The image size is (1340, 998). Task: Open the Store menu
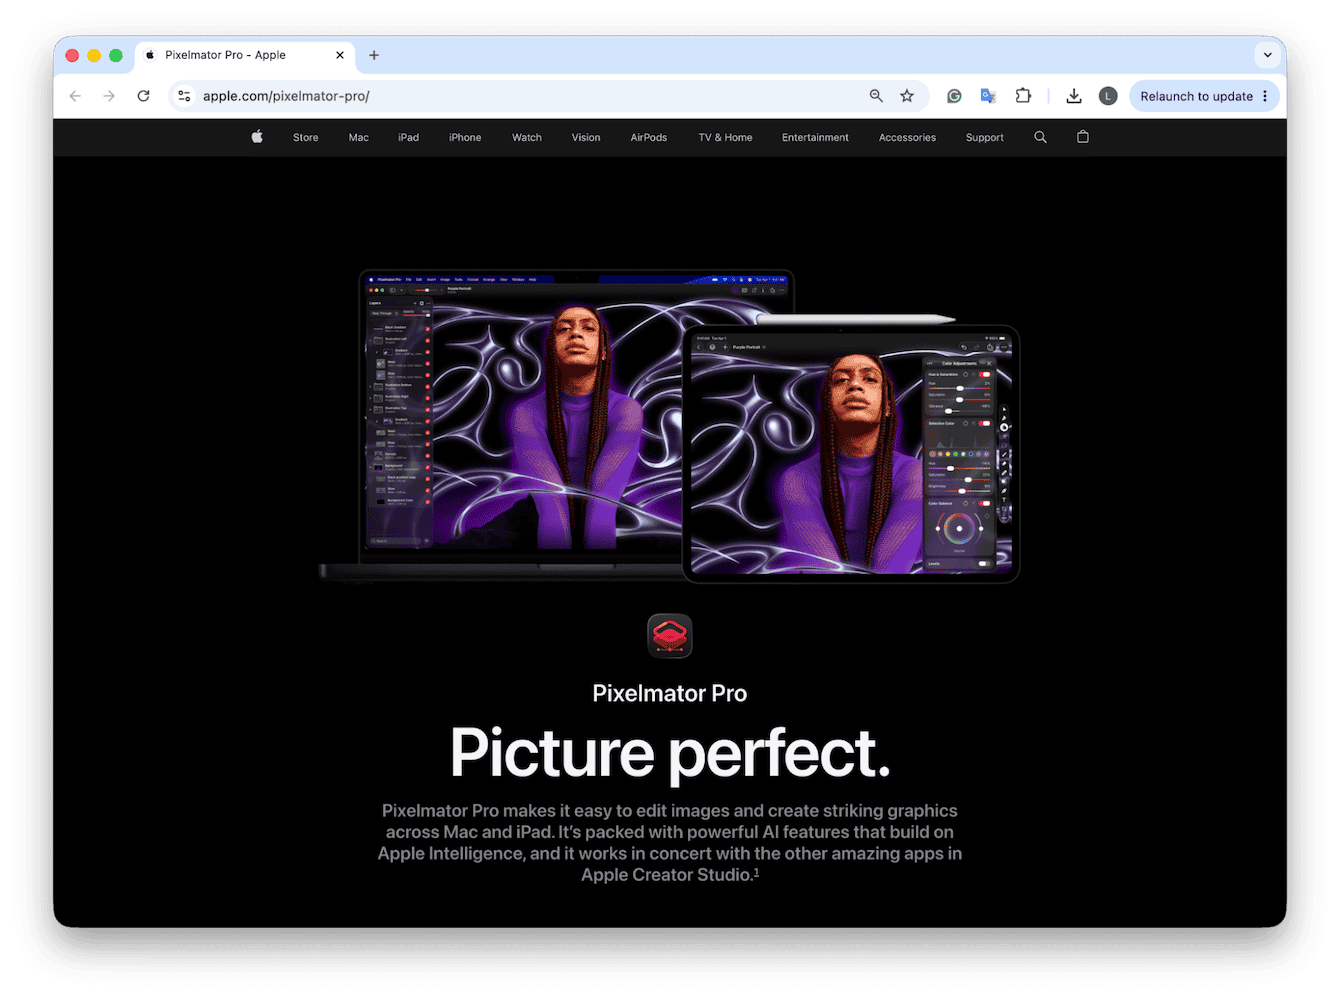point(306,137)
